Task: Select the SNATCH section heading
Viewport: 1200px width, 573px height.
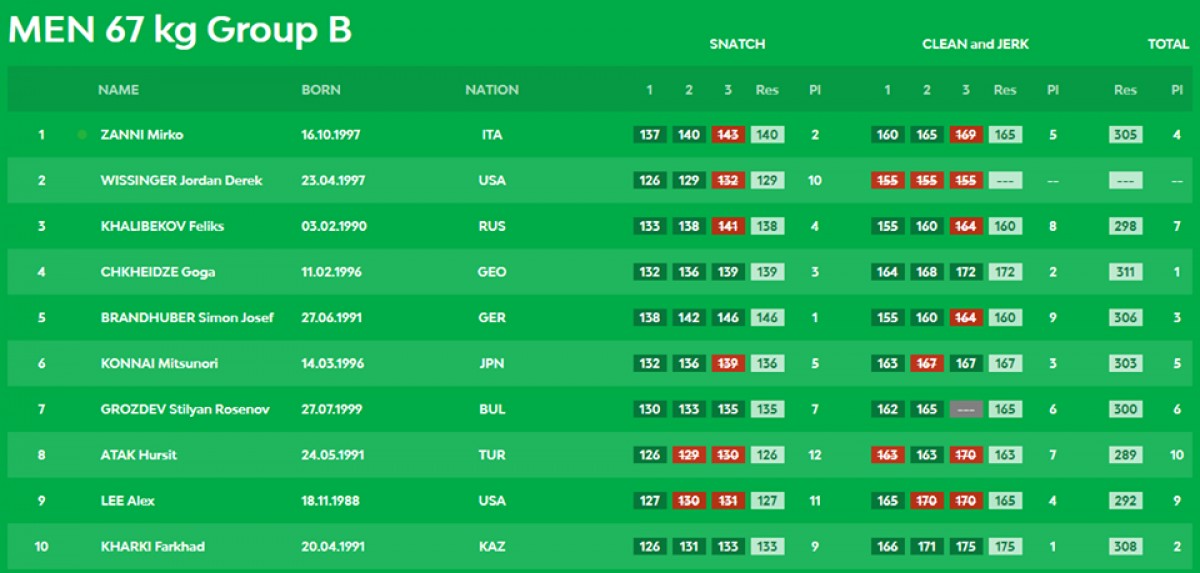Action: click(737, 44)
